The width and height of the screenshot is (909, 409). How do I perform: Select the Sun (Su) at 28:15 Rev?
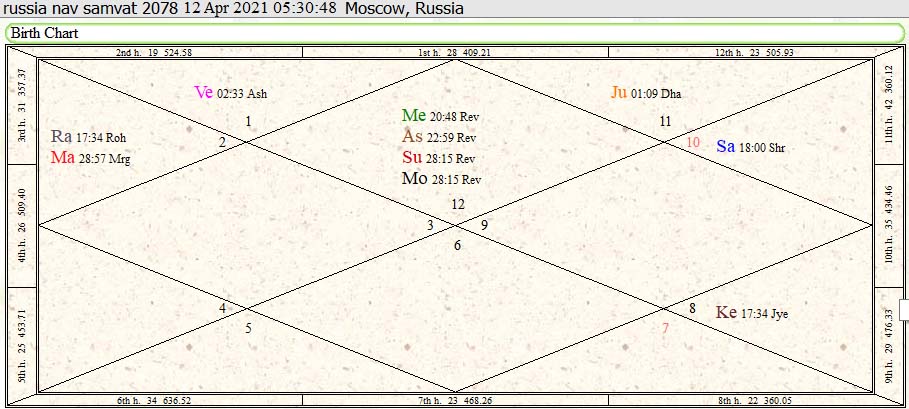(439, 158)
